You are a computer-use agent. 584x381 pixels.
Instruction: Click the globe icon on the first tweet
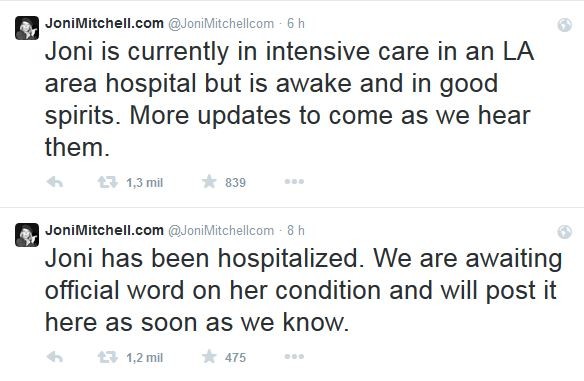pyautogui.click(x=565, y=25)
